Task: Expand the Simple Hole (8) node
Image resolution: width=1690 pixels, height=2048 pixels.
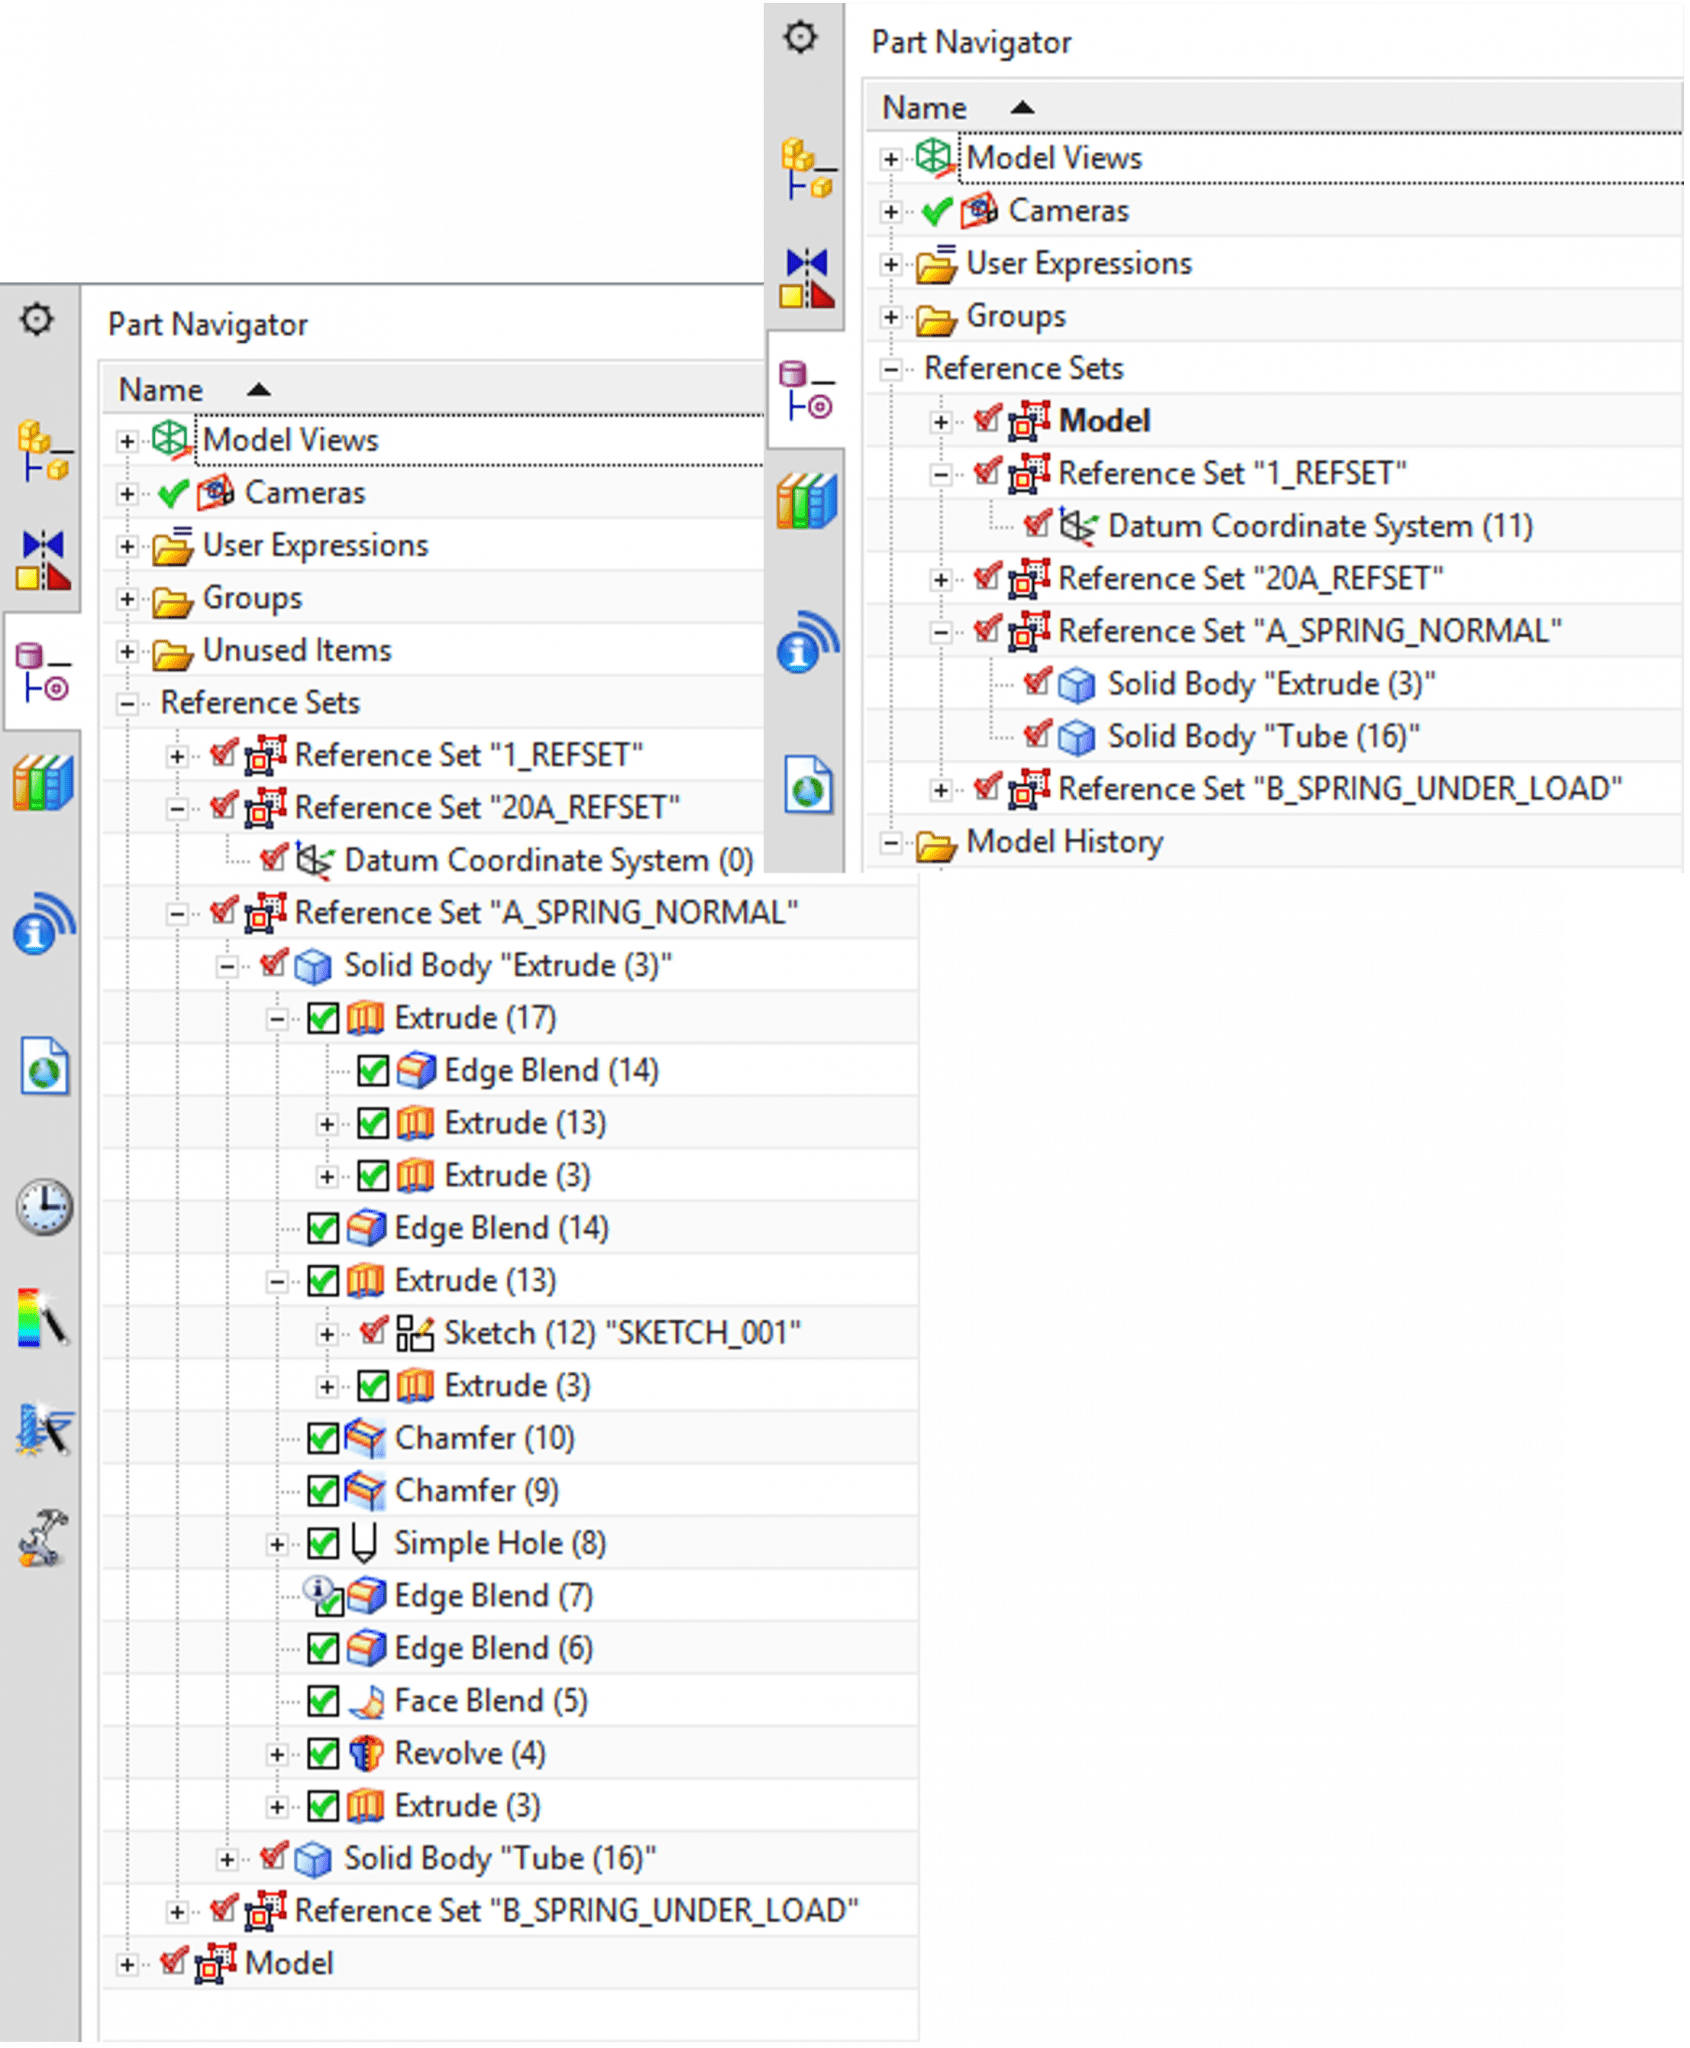Action: (277, 1544)
